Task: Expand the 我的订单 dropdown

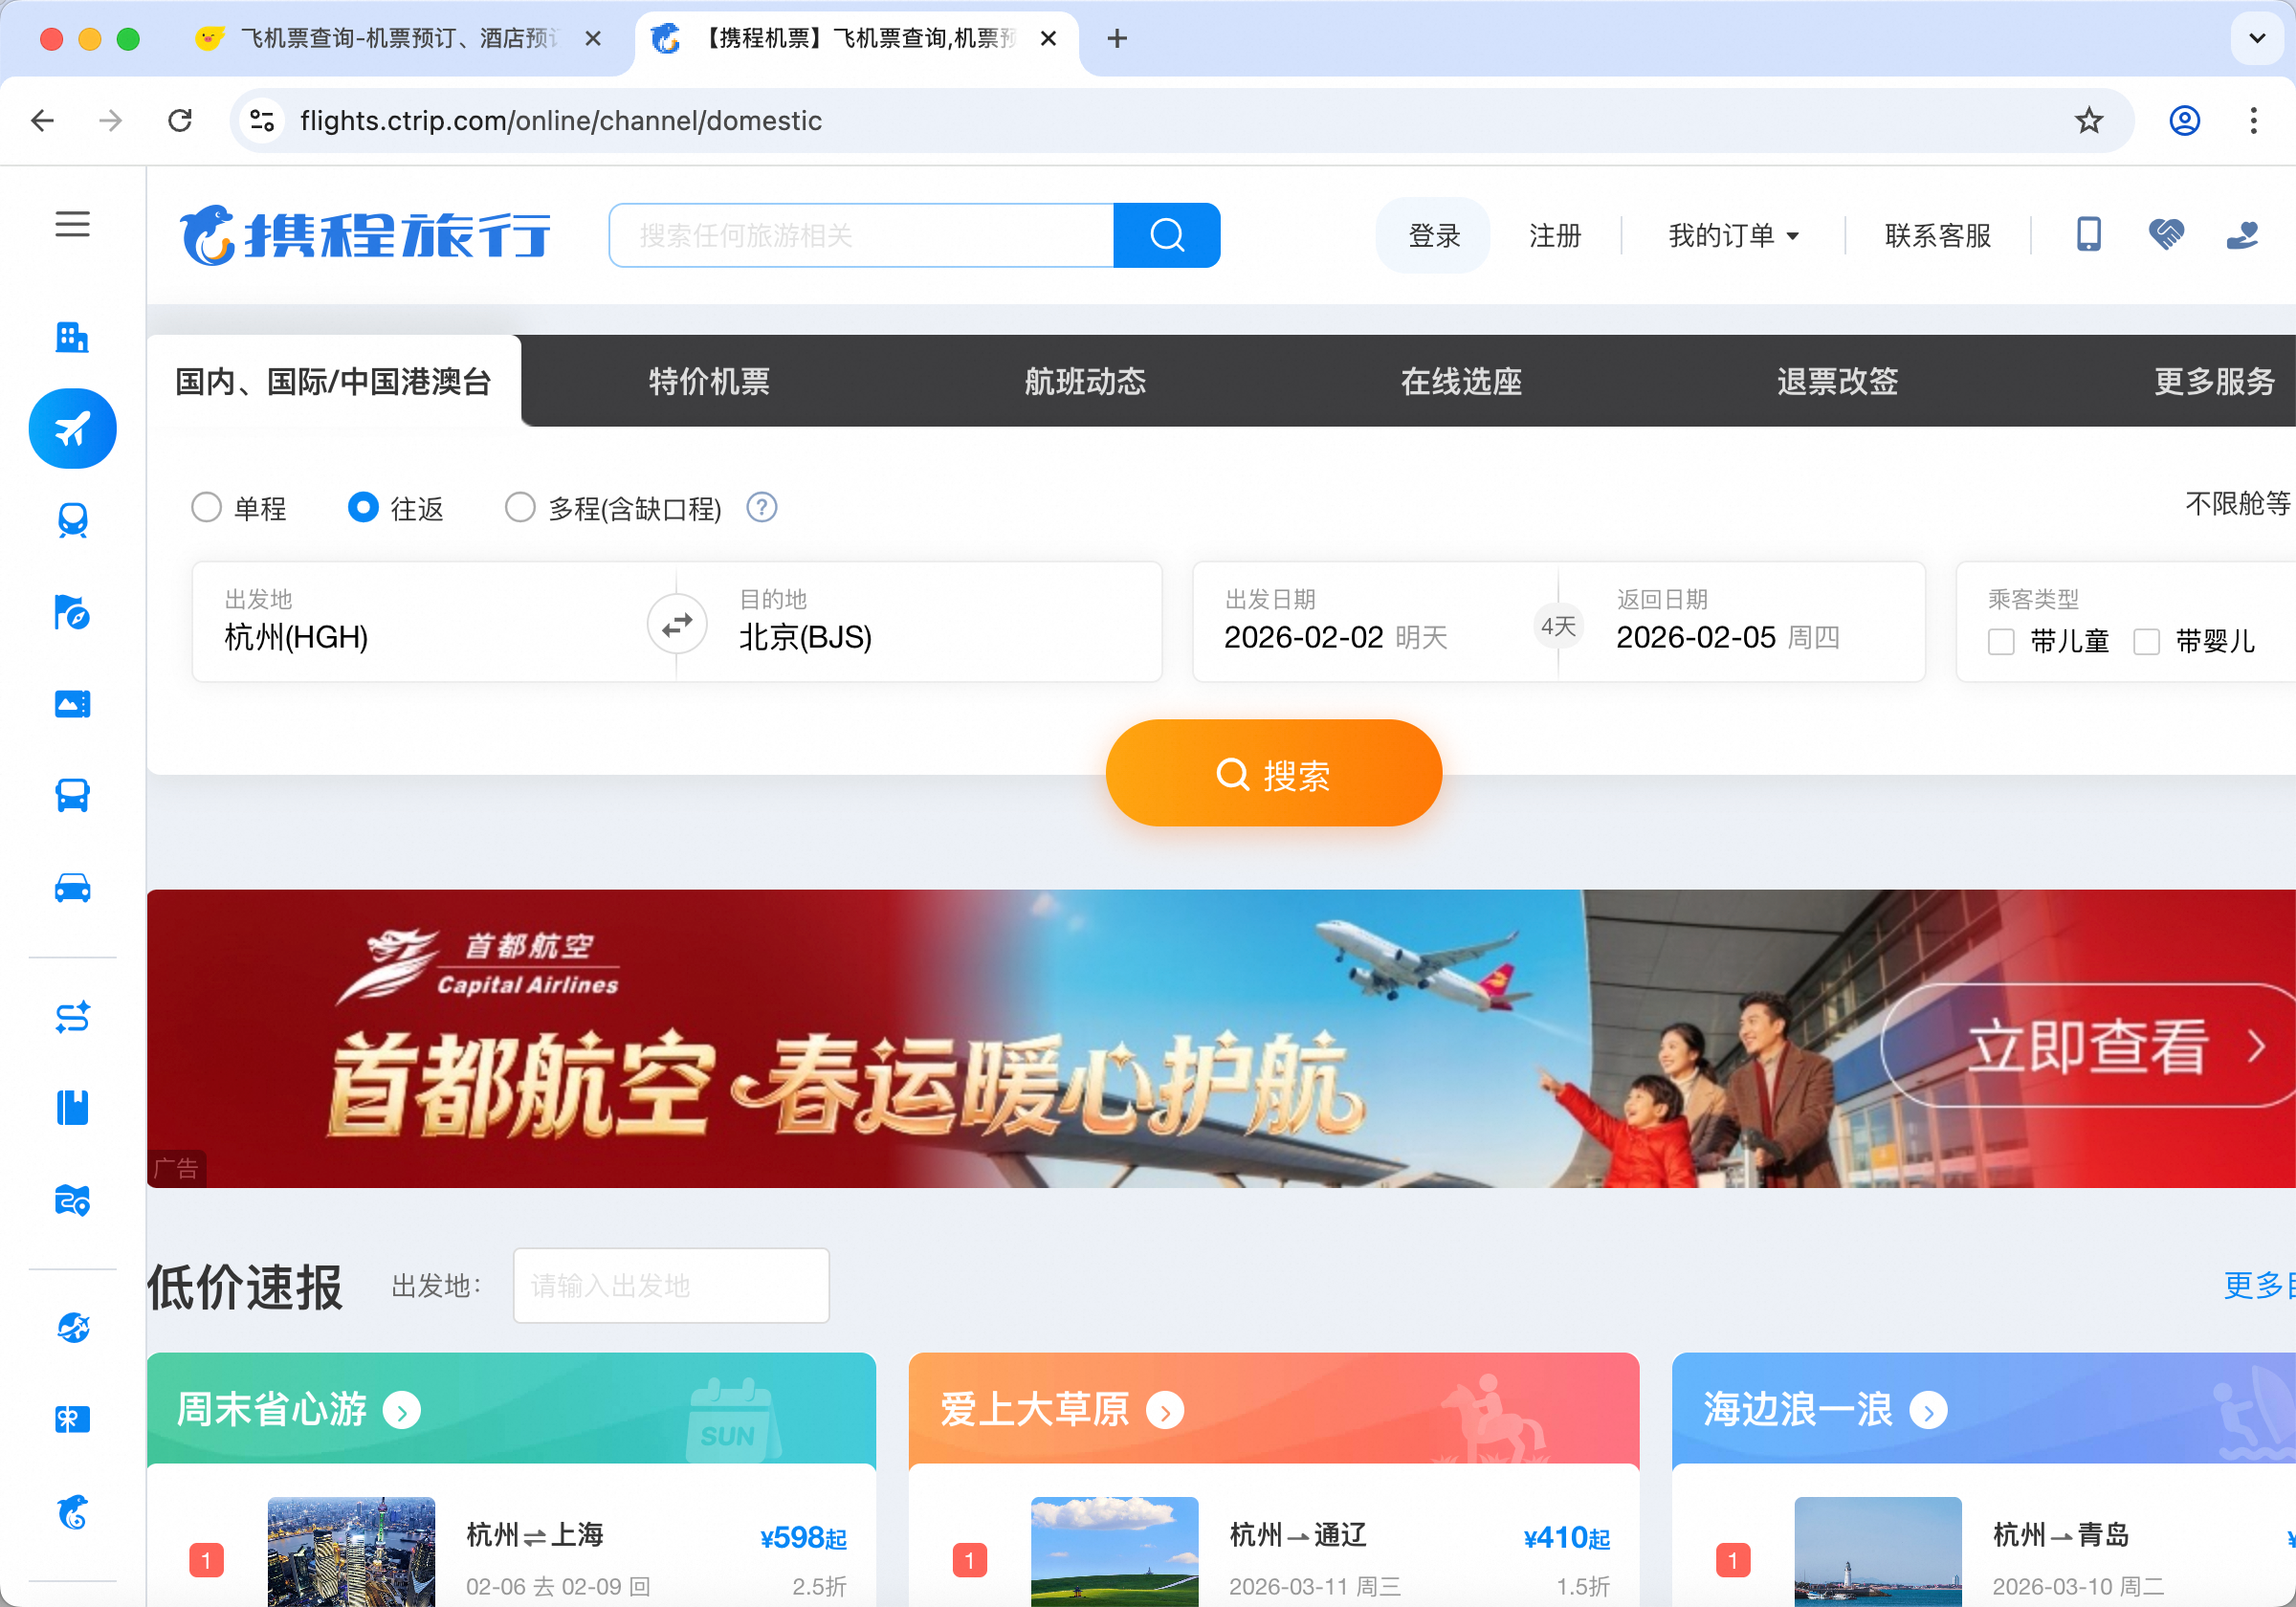Action: pos(1733,236)
